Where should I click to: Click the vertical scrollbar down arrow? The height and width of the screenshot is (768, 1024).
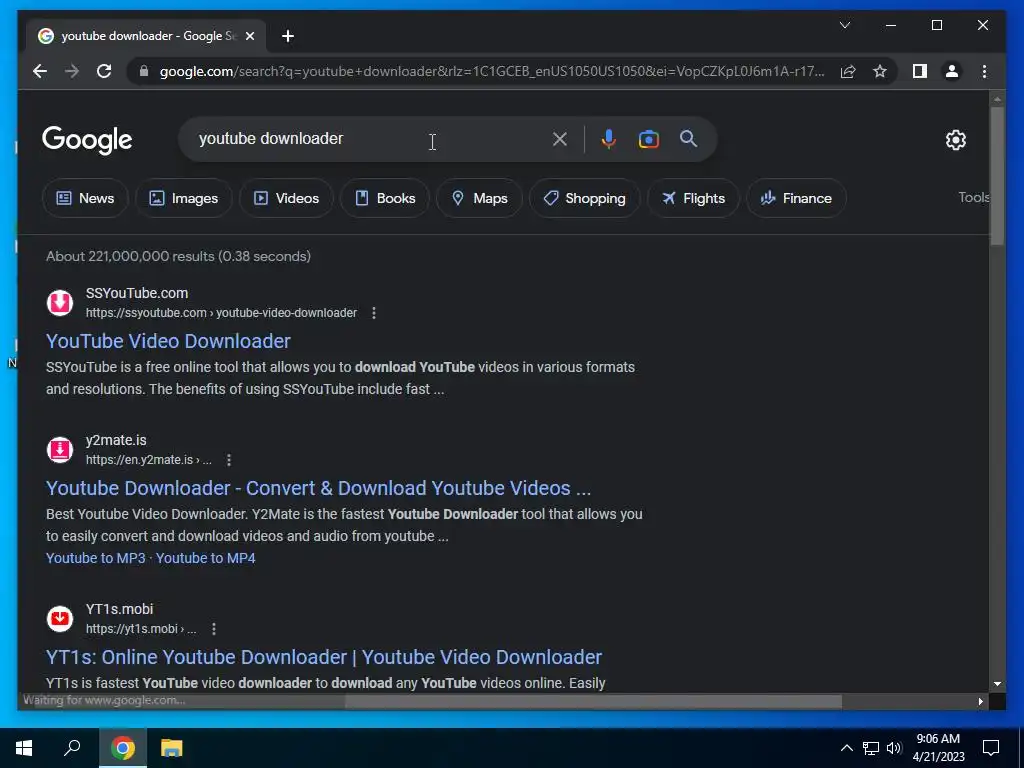(997, 684)
